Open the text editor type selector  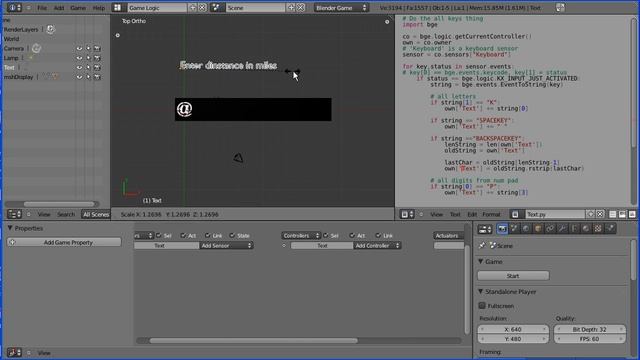(407, 214)
